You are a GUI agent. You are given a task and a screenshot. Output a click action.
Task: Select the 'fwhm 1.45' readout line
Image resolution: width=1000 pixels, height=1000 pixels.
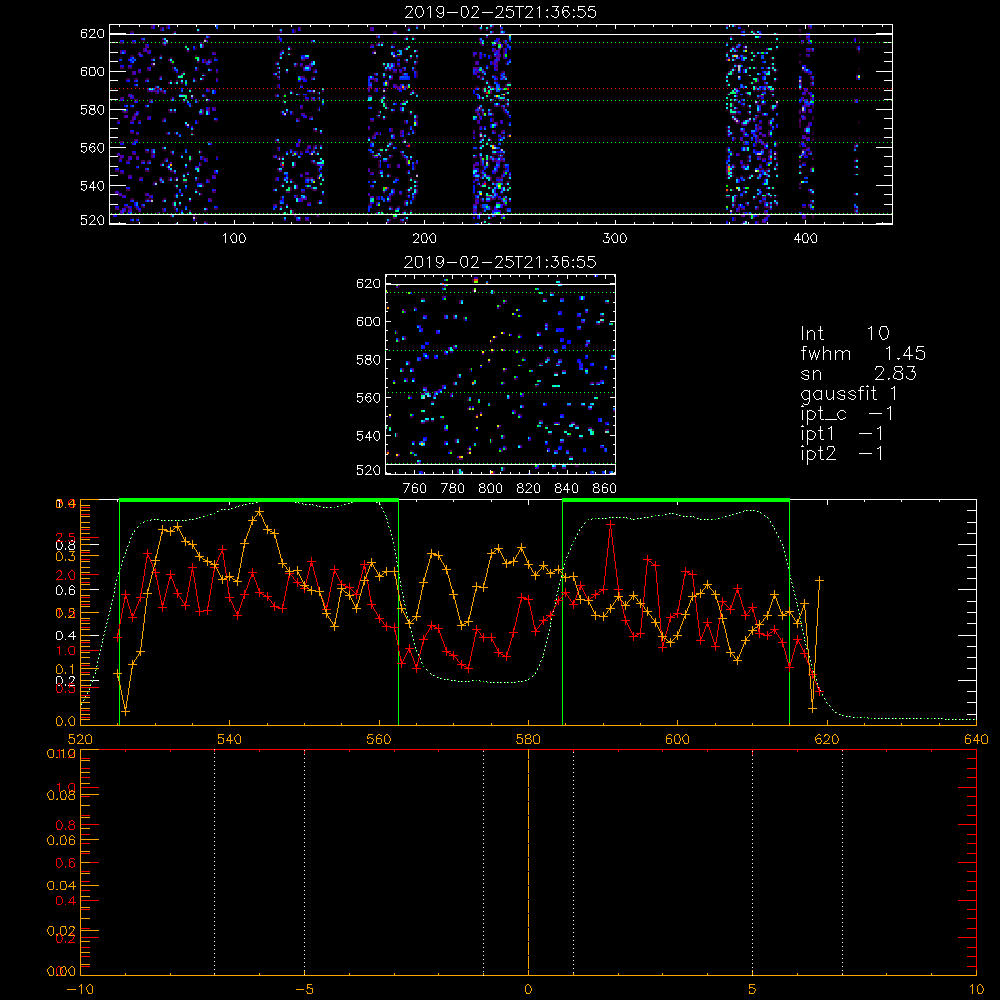(863, 353)
